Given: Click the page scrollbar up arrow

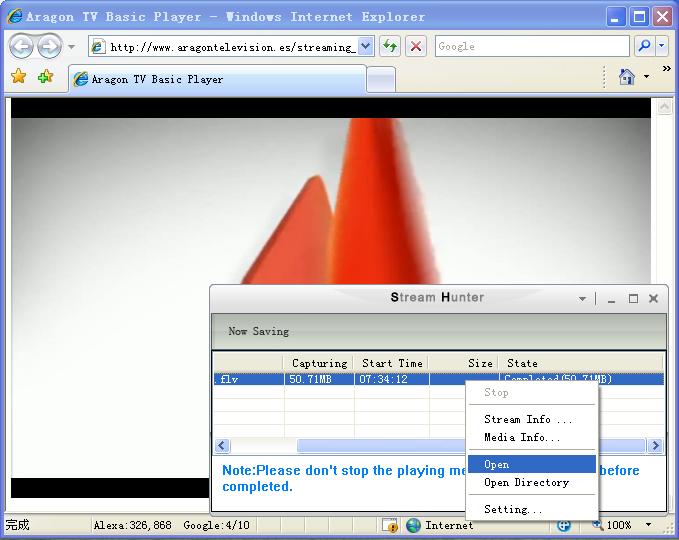Looking at the screenshot, I should pos(664,107).
